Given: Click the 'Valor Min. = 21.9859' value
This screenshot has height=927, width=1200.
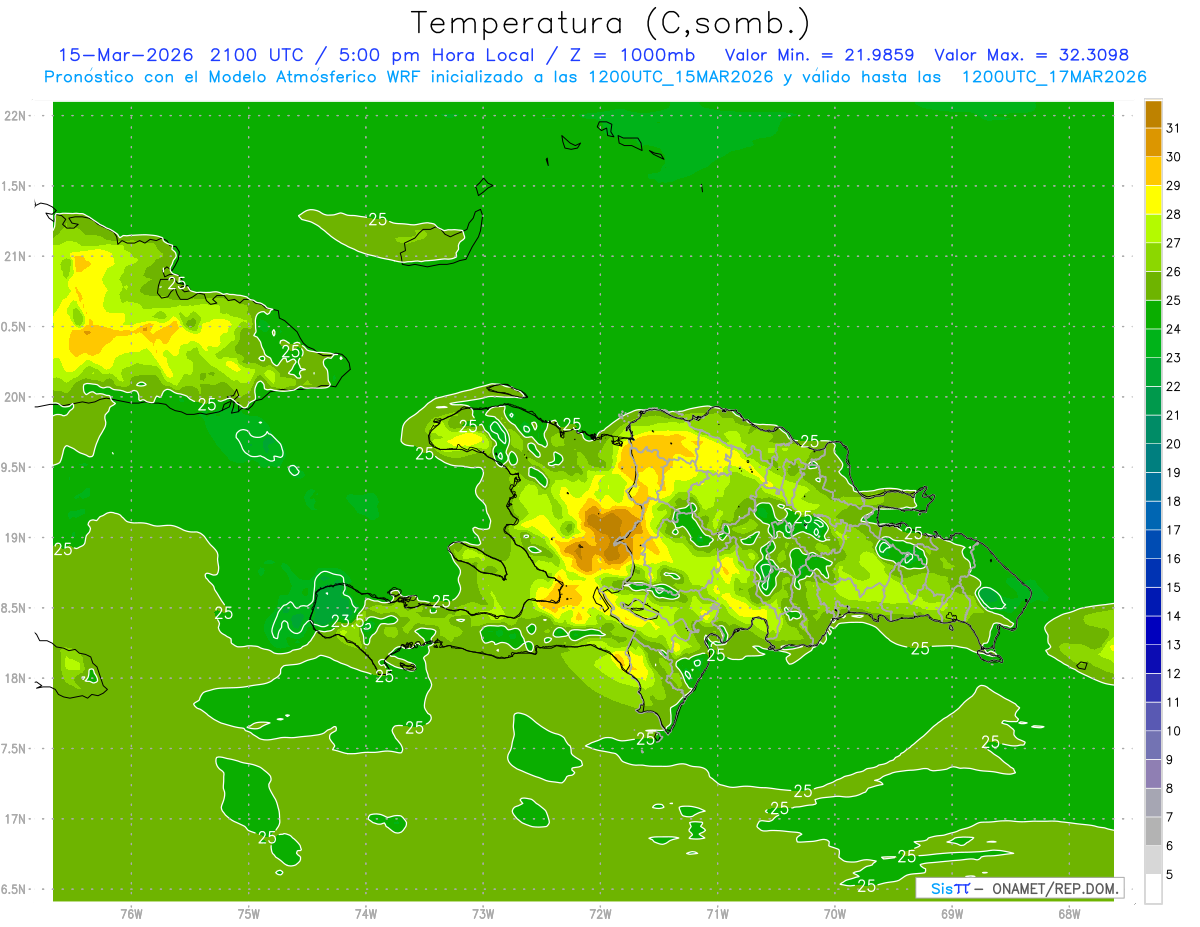Looking at the screenshot, I should point(819,55).
